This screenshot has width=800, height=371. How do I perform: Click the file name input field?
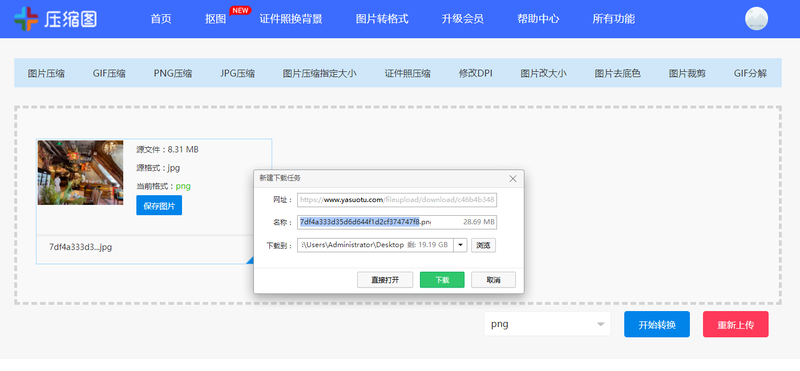point(397,222)
